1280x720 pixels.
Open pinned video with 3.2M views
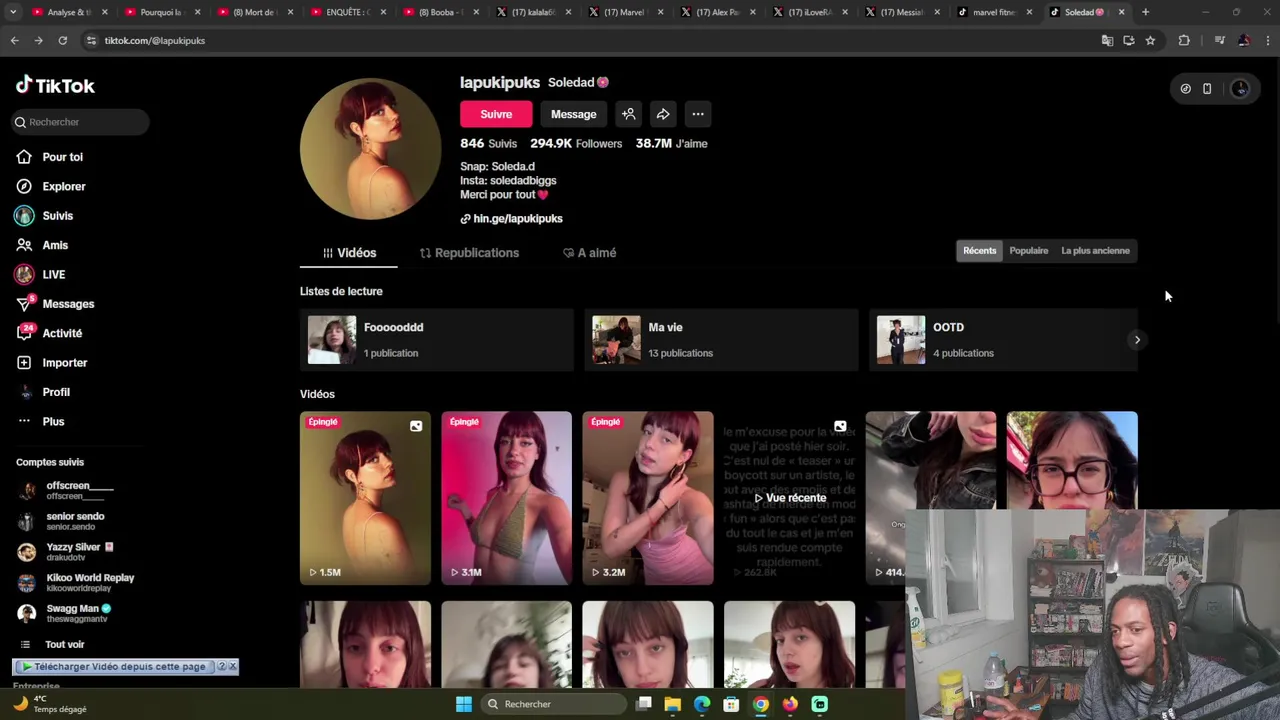point(648,498)
